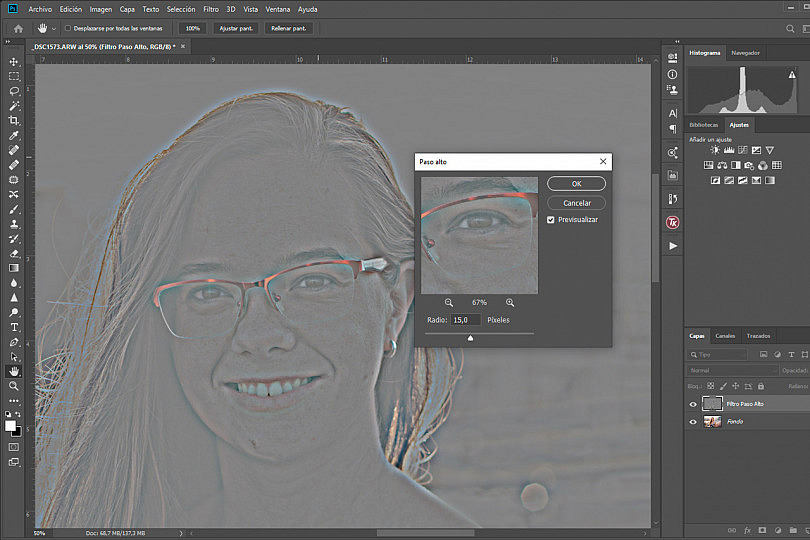Select the Crop tool
The width and height of the screenshot is (810, 540).
click(14, 120)
